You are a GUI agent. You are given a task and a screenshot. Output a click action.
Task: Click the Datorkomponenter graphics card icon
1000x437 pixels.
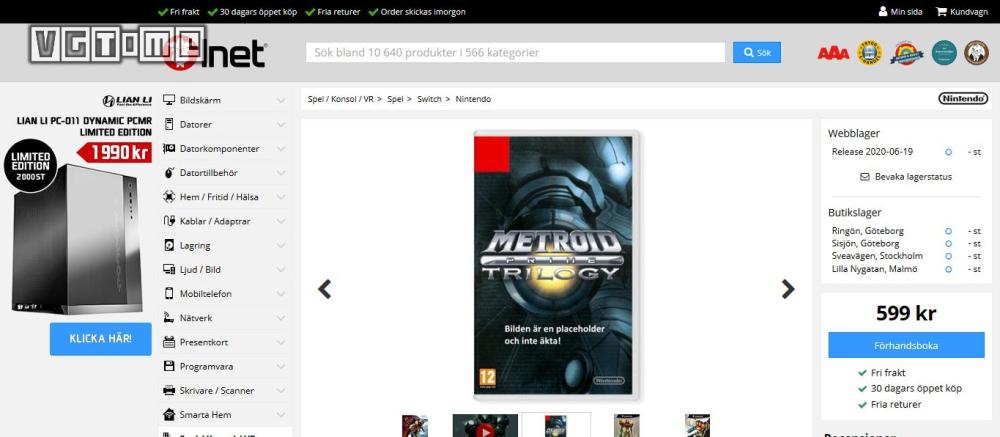pyautogui.click(x=169, y=149)
